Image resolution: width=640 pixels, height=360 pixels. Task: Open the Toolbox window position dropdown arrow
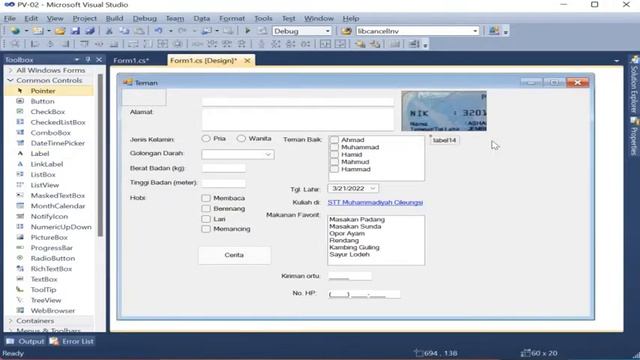(x=77, y=60)
